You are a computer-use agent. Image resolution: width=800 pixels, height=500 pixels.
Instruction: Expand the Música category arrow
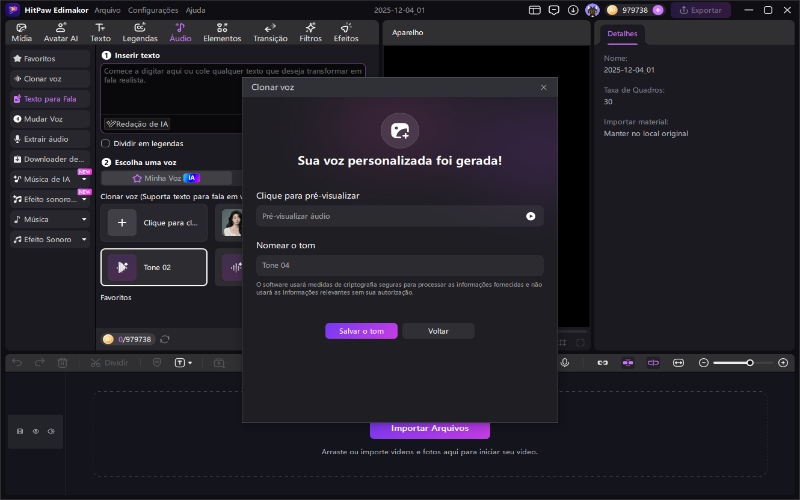pyautogui.click(x=84, y=219)
